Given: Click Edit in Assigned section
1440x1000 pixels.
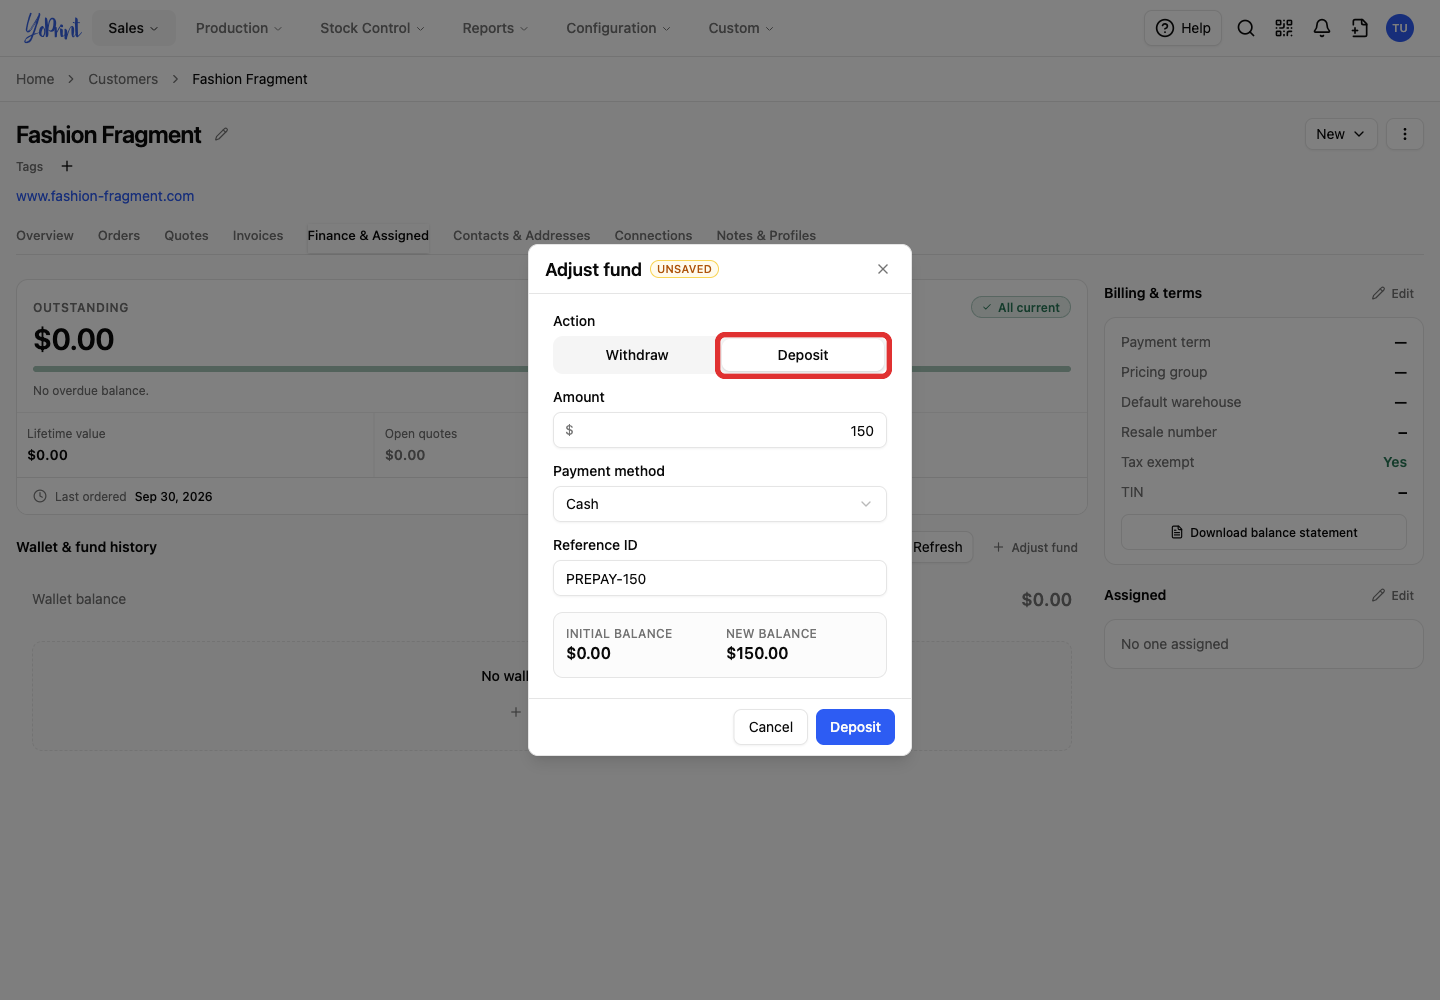Looking at the screenshot, I should (x=1393, y=595).
